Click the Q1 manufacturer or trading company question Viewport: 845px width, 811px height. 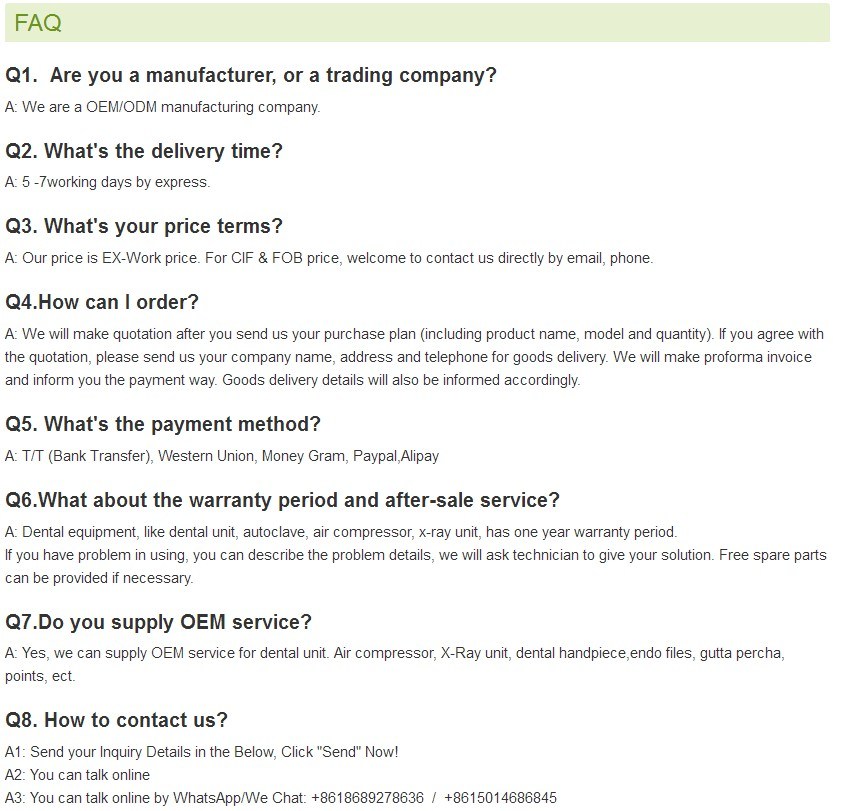click(x=251, y=75)
